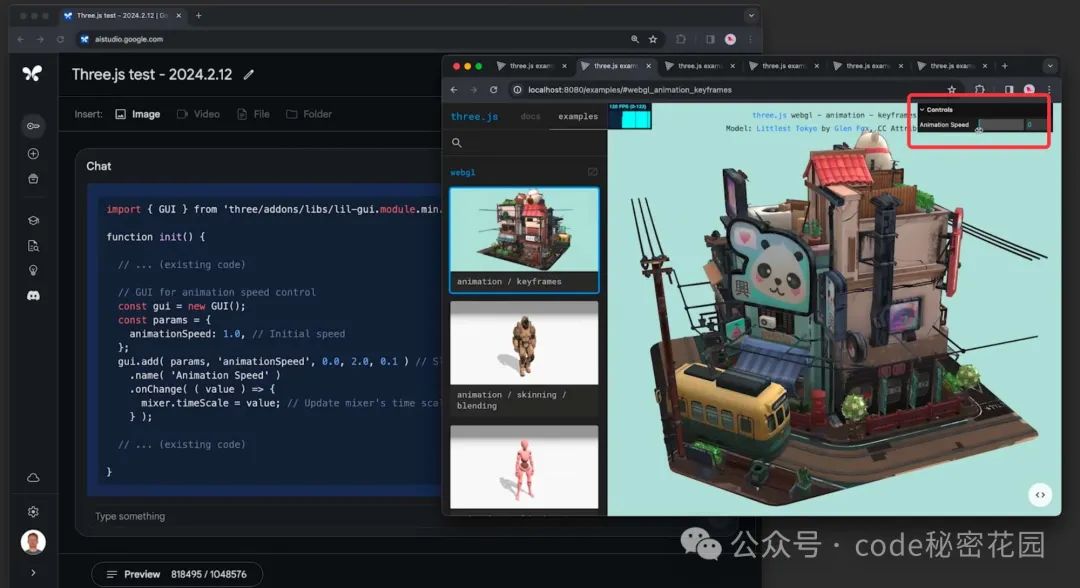This screenshot has height=588, width=1080.
Task: Click the webgl category heading
Action: (463, 173)
